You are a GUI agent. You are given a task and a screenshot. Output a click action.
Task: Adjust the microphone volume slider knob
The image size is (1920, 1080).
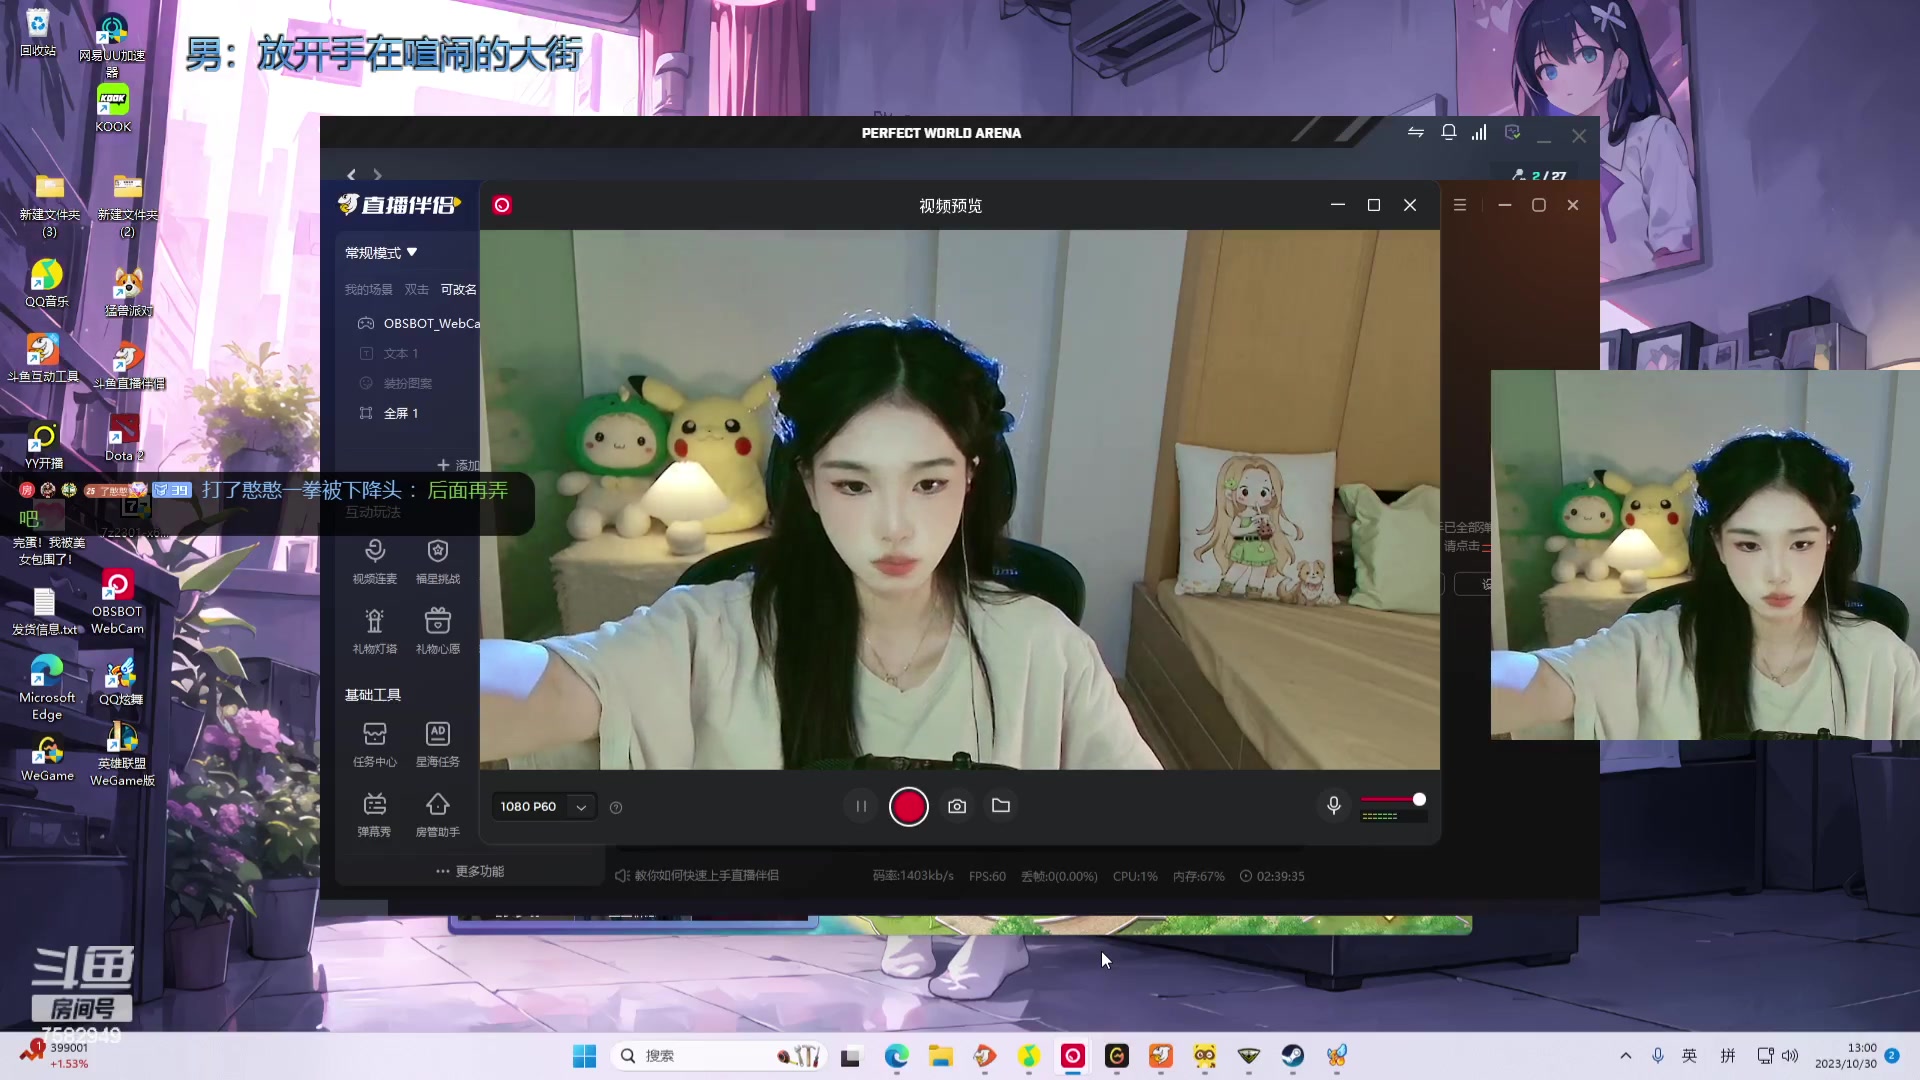[1419, 799]
